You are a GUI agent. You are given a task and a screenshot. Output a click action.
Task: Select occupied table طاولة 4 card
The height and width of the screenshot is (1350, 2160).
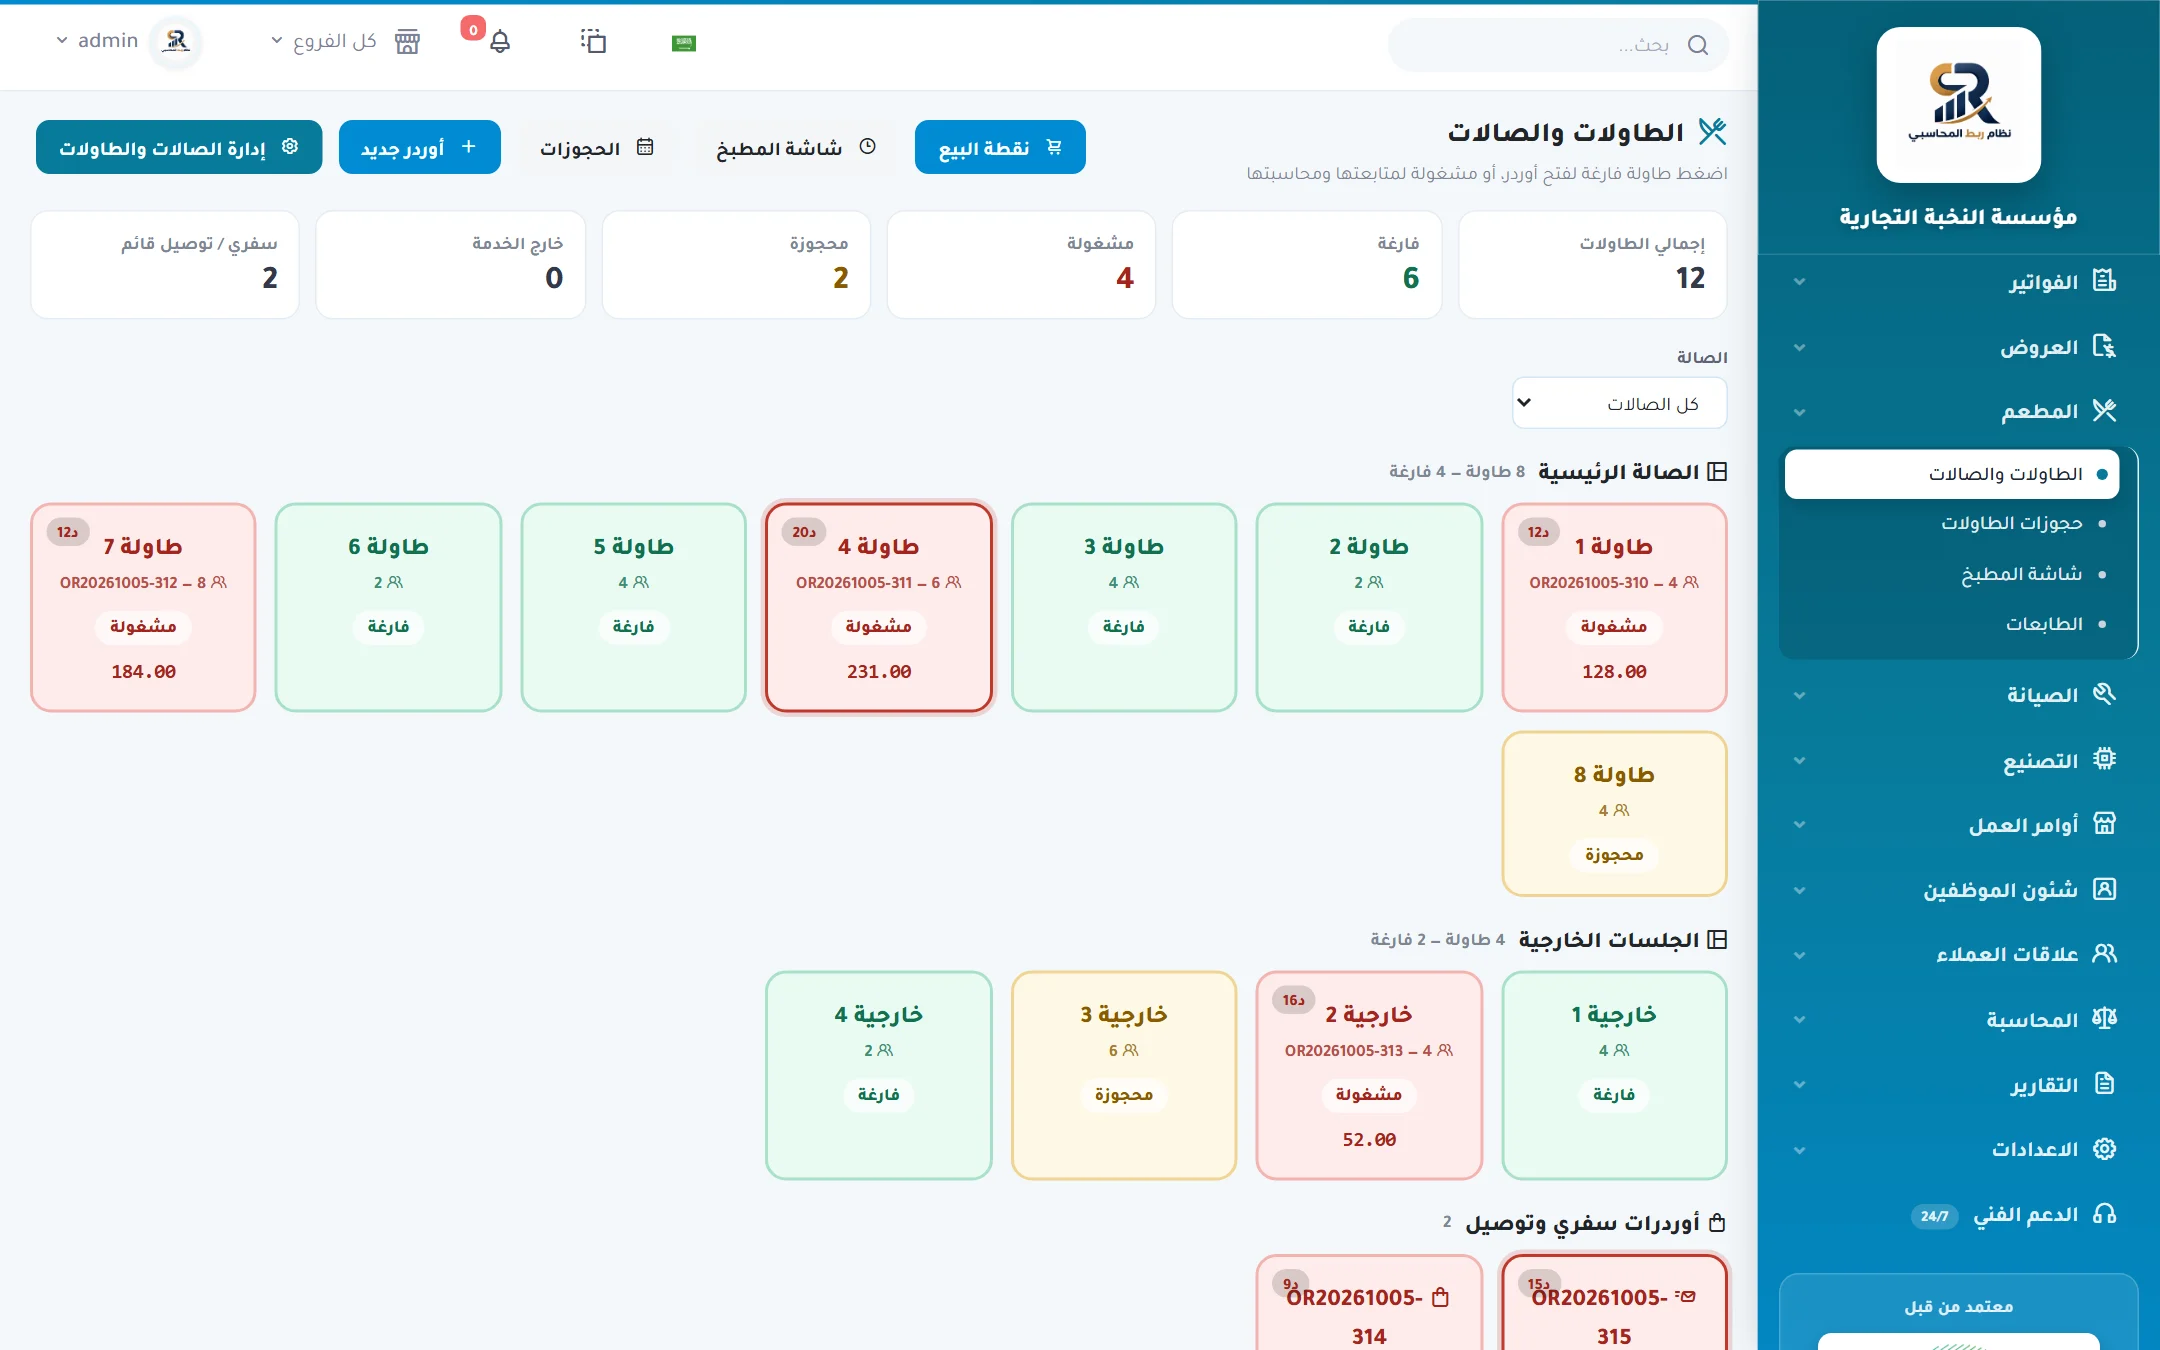[879, 607]
